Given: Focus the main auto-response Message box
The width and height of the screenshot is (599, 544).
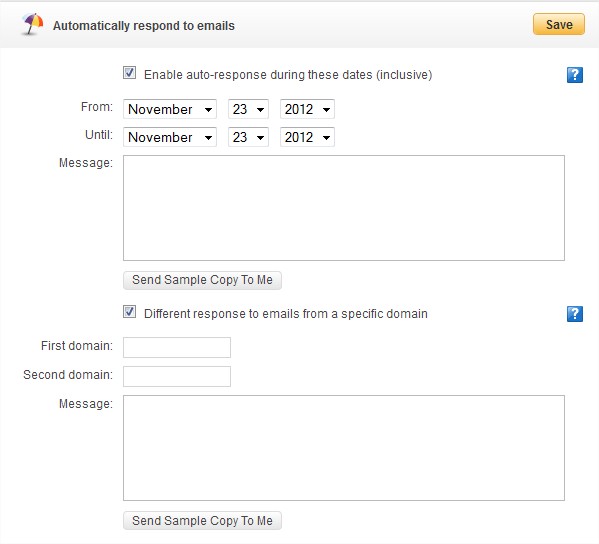Looking at the screenshot, I should 344,208.
